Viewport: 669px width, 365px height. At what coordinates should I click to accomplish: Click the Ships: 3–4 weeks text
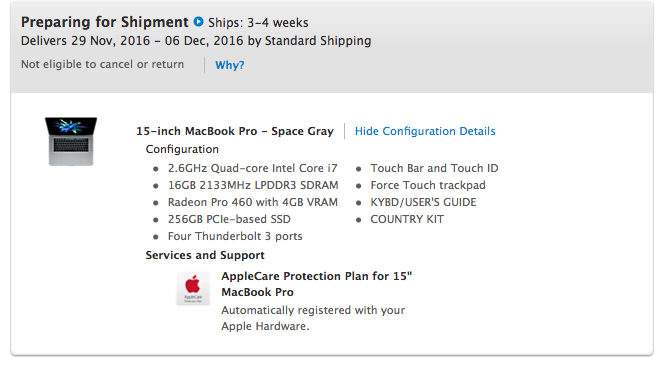pyautogui.click(x=258, y=22)
